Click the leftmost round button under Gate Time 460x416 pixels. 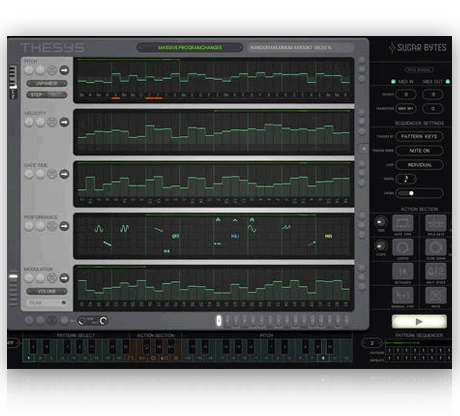coord(29,174)
